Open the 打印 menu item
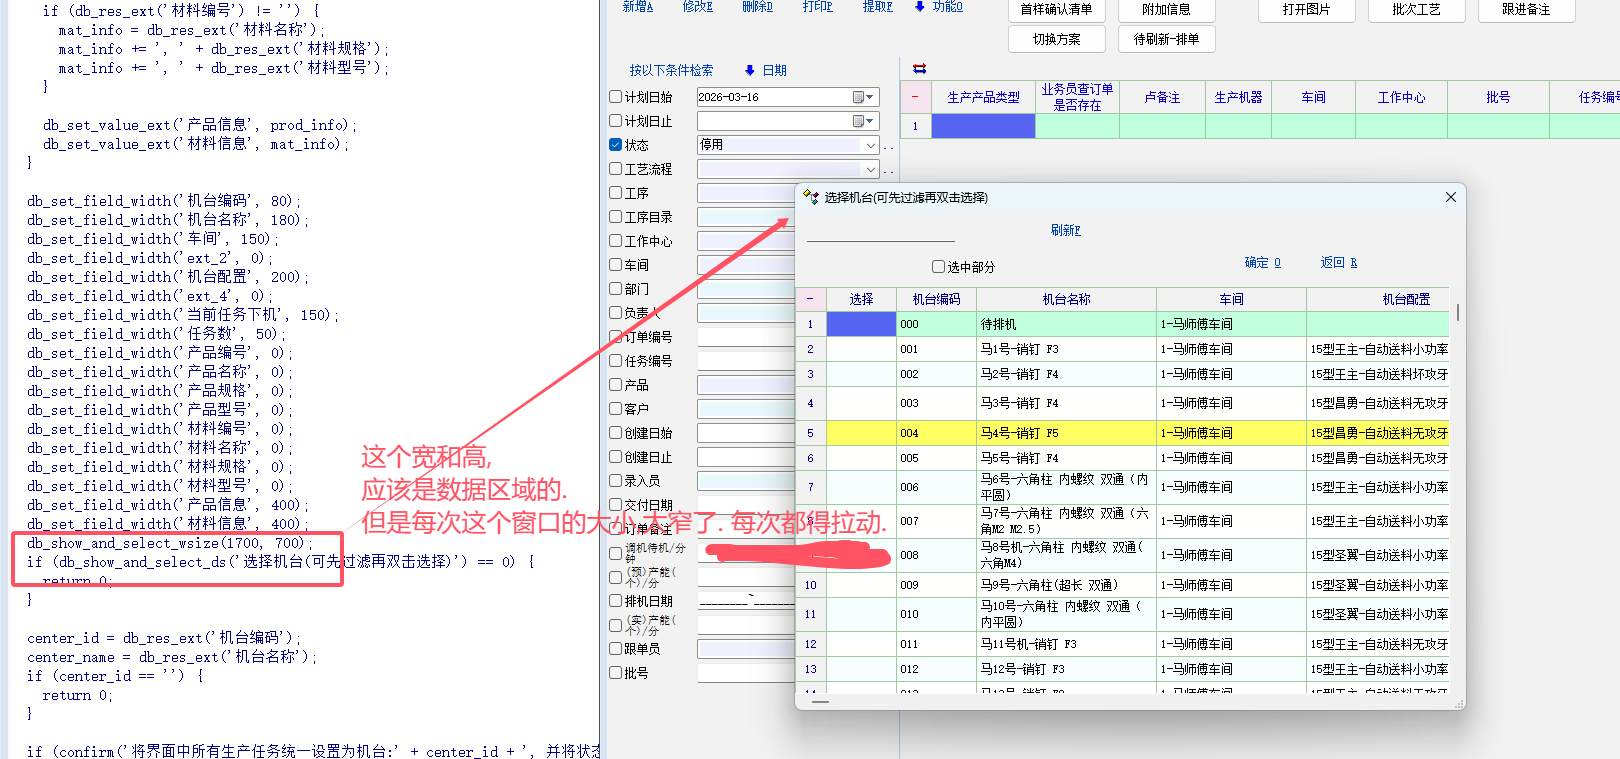 (817, 7)
